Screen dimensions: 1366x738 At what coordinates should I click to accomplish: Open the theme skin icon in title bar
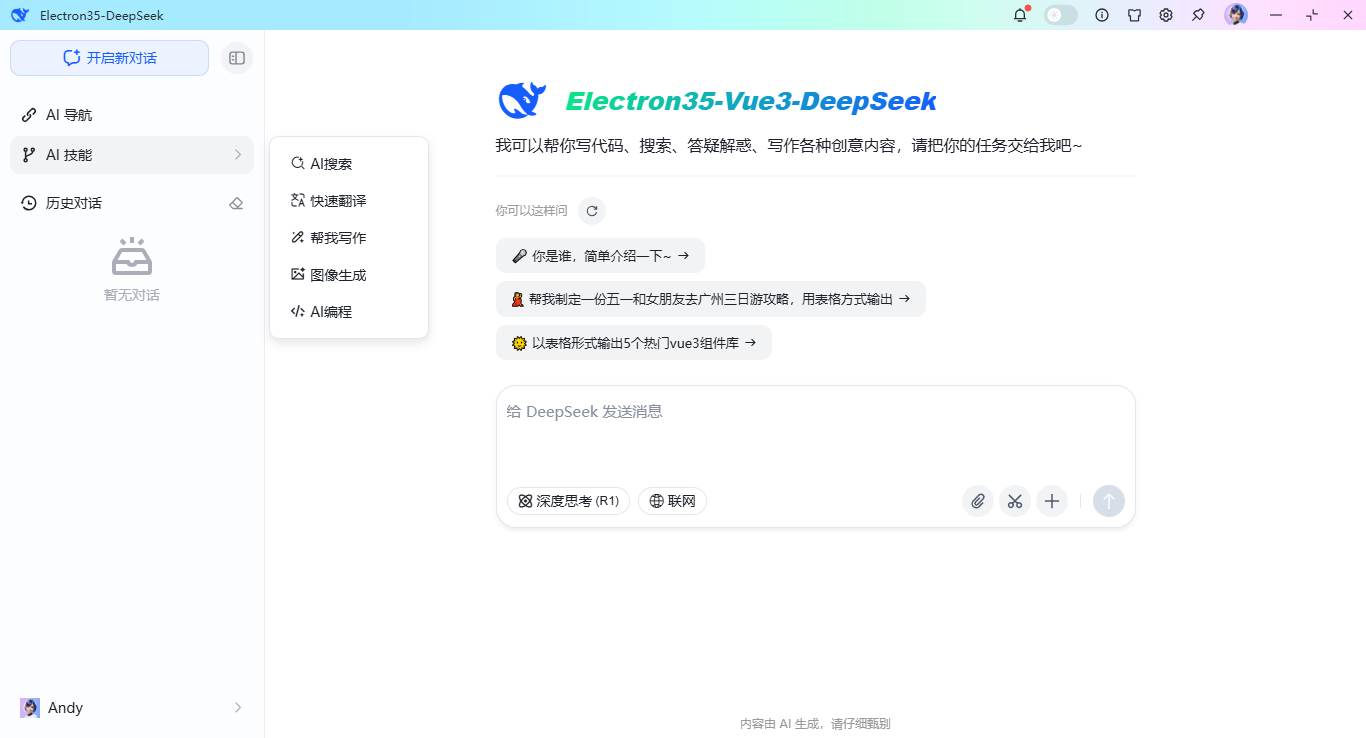click(1134, 15)
